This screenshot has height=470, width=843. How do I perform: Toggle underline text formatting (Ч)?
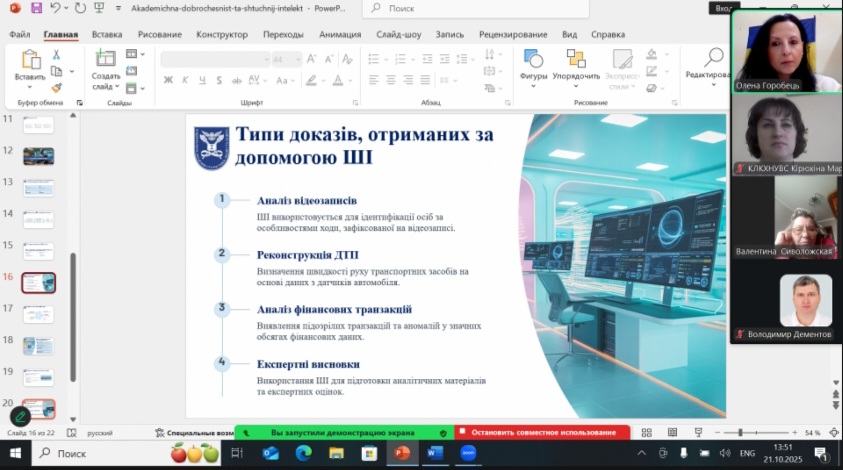tap(202, 80)
